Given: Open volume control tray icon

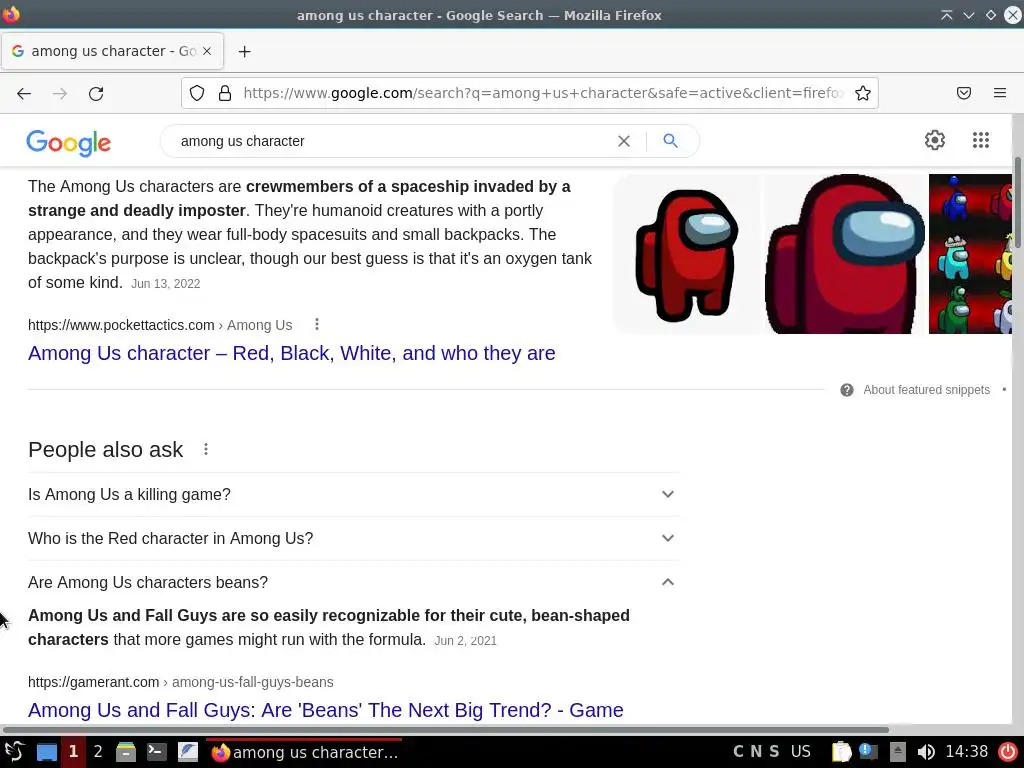Looking at the screenshot, I should pyautogui.click(x=925, y=752).
